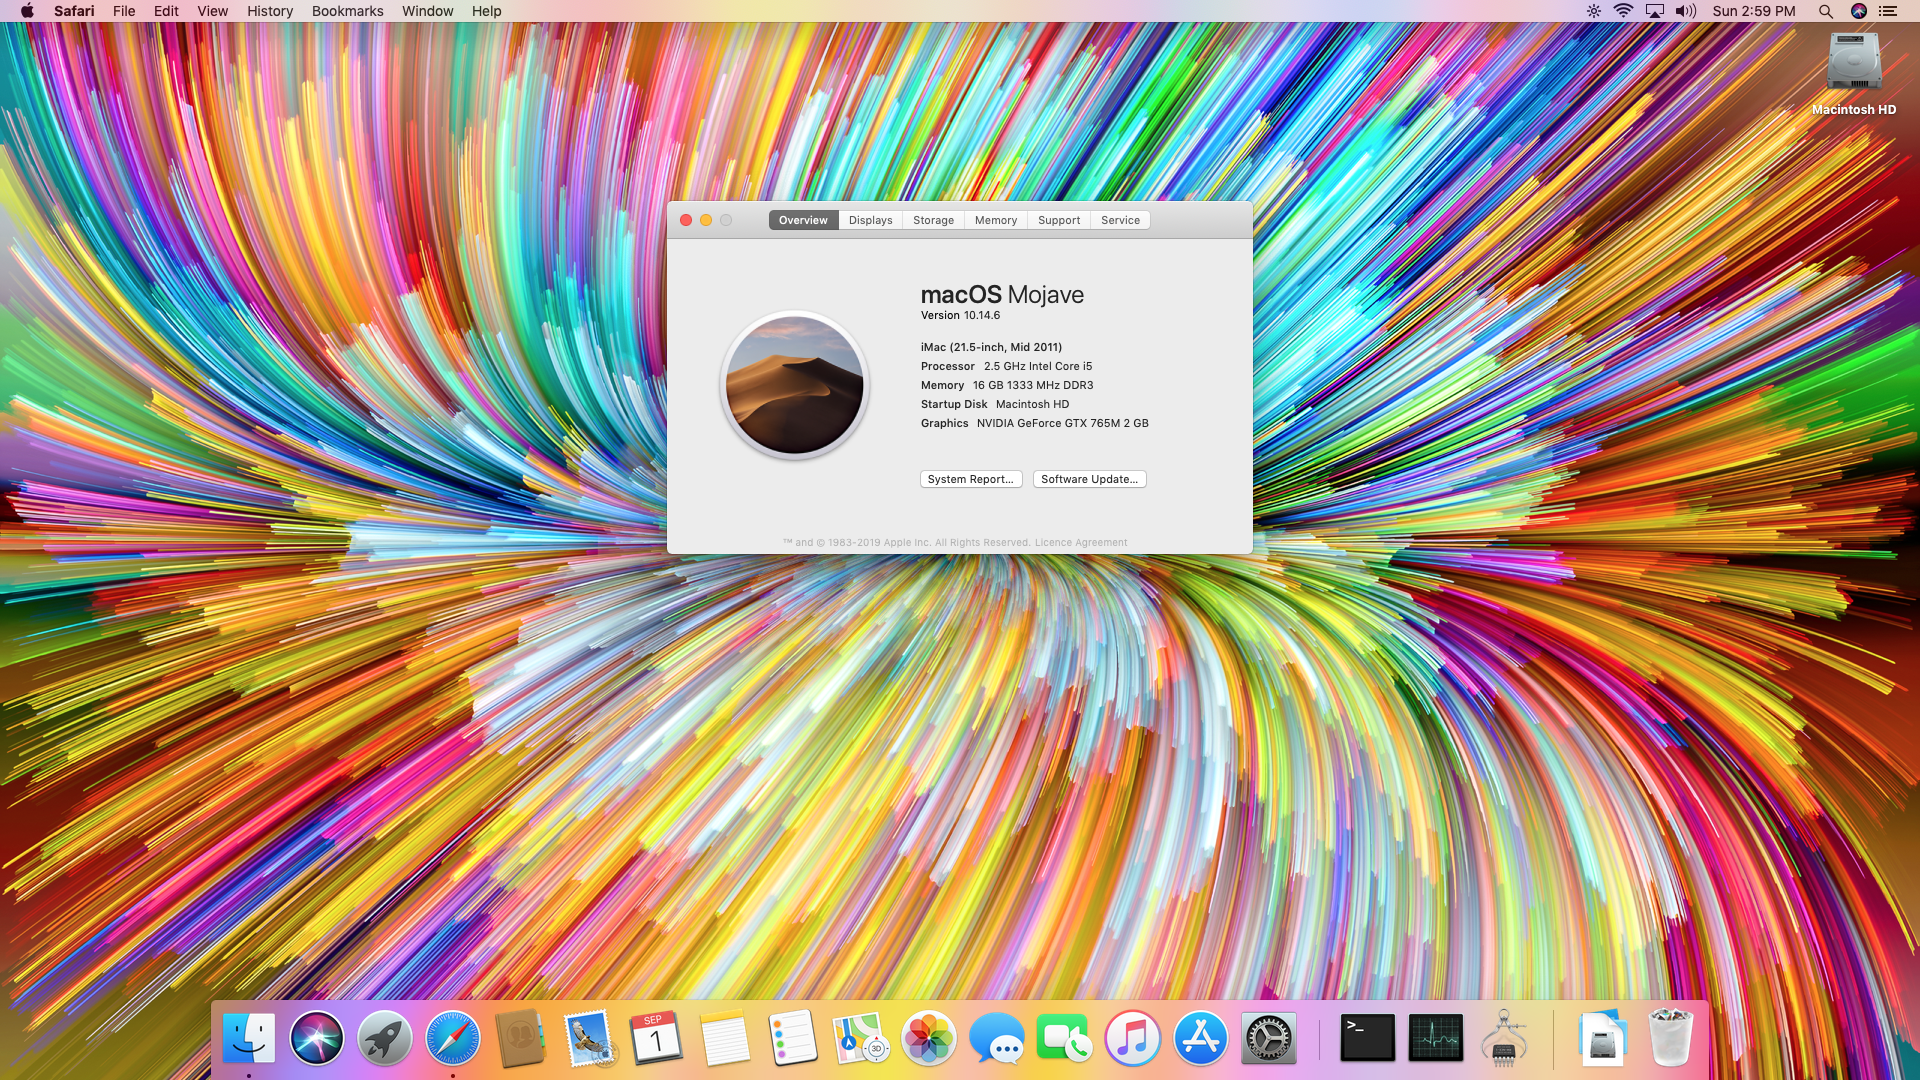
Task: Open Calendar icon showing SEP 1
Action: (x=657, y=1038)
